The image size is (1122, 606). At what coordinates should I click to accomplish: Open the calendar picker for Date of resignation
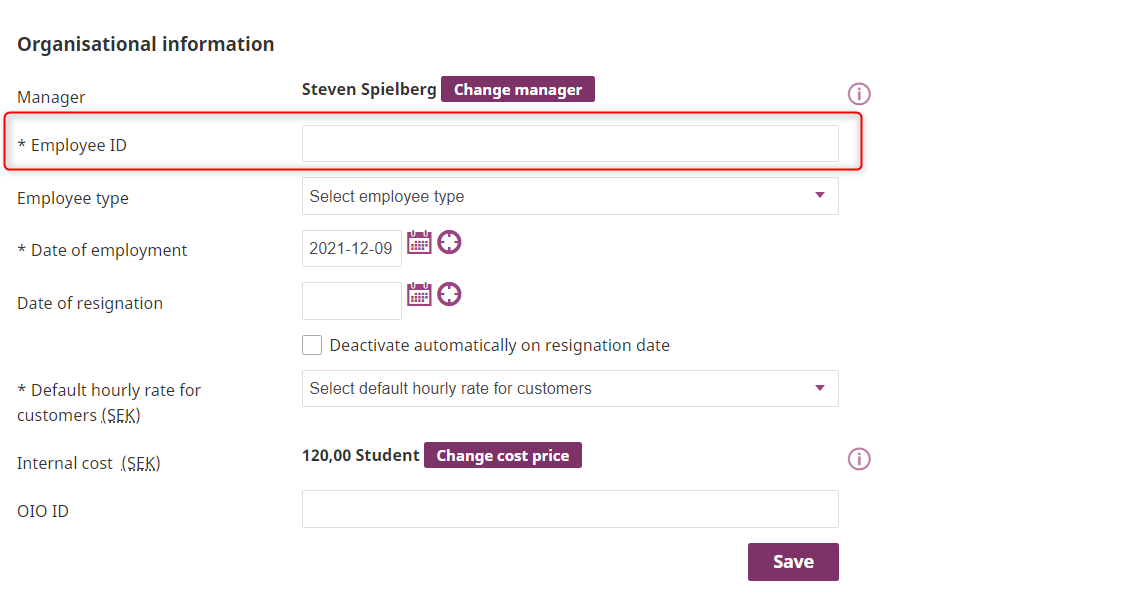click(x=419, y=294)
